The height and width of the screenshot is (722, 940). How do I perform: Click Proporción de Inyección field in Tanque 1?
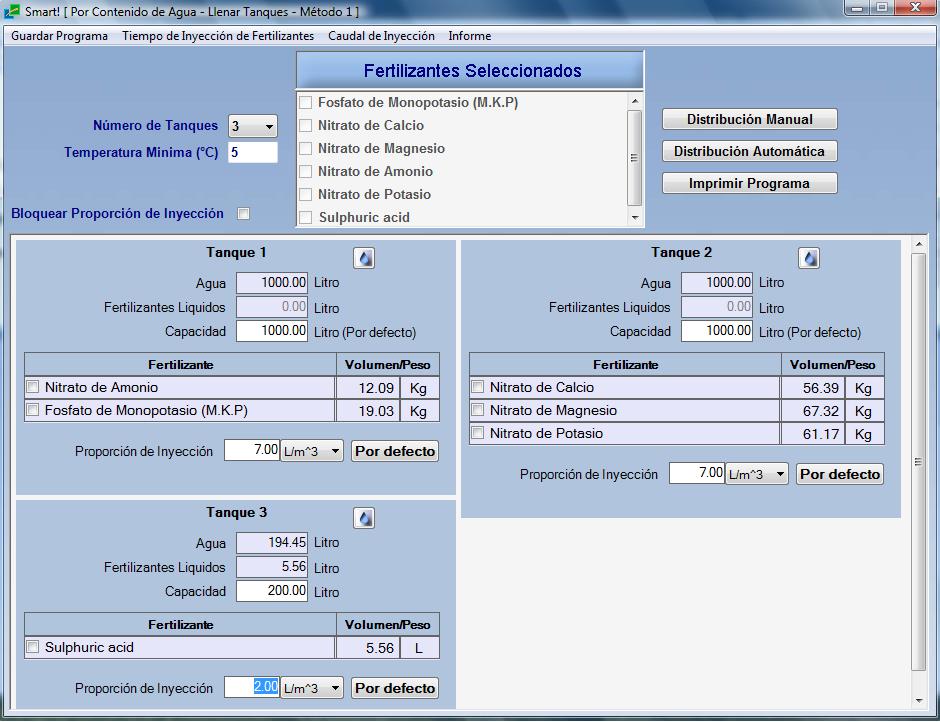click(x=252, y=450)
